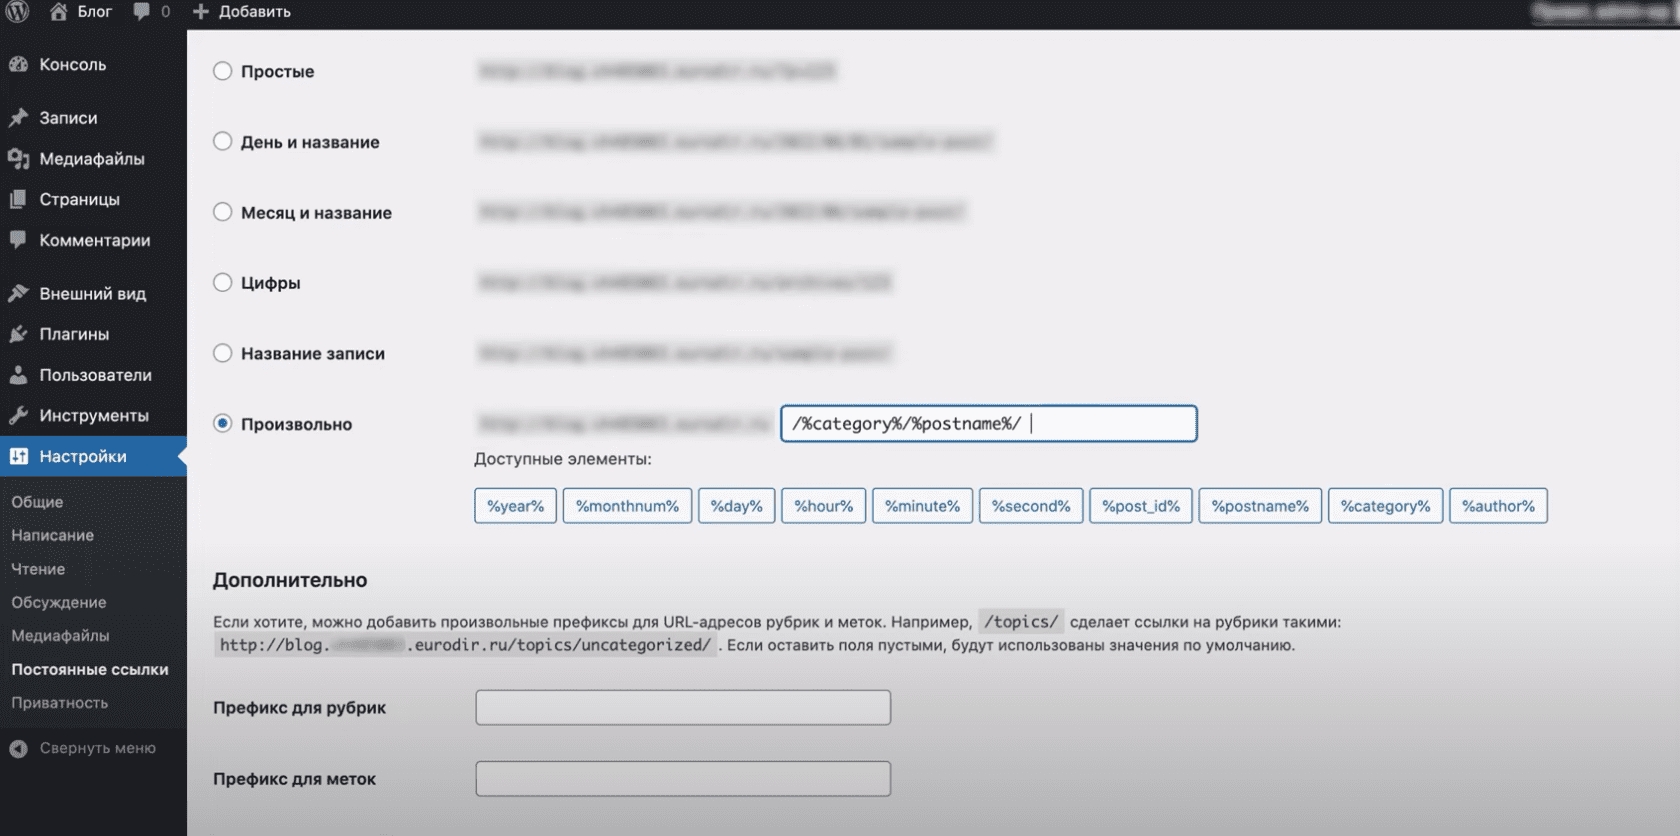Click Свернуть меню text

point(98,748)
